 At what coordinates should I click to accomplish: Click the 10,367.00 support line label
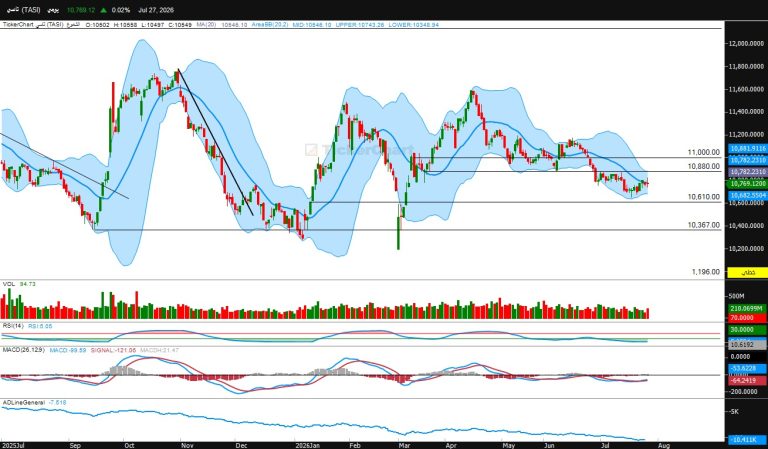[x=704, y=225]
